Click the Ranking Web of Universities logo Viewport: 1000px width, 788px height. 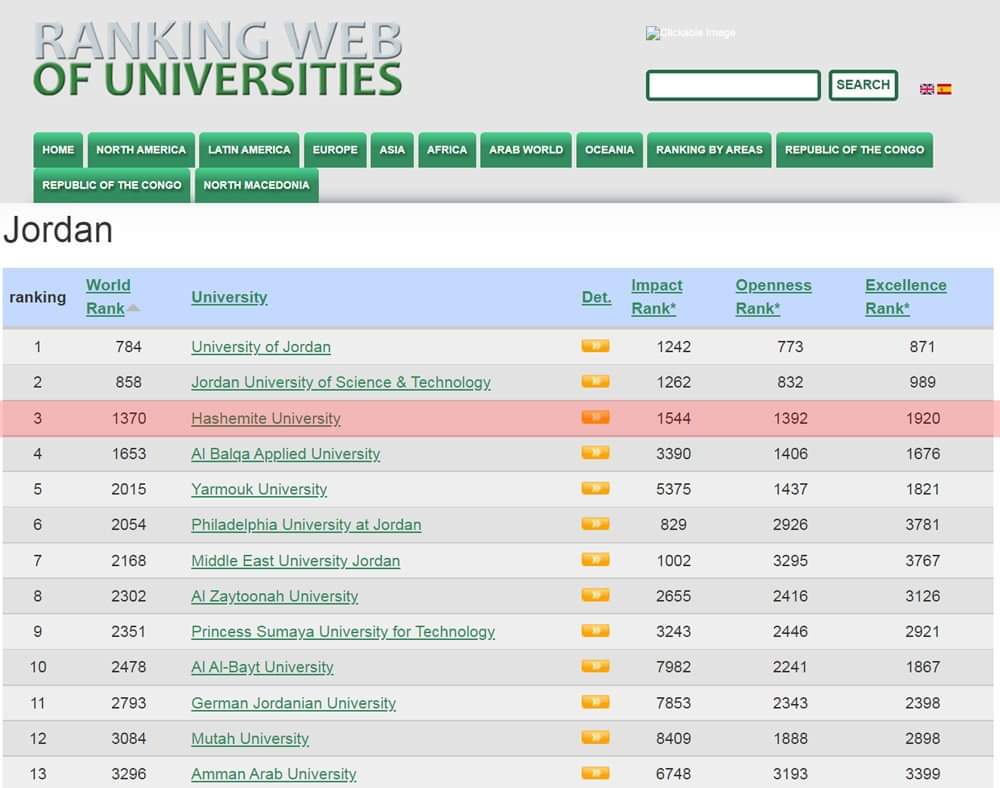218,59
